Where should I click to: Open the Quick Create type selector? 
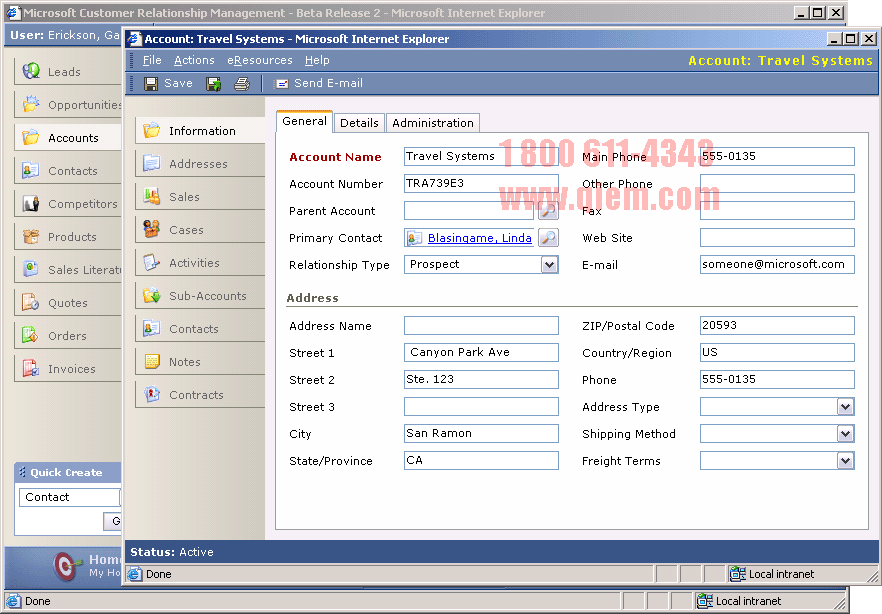70,497
